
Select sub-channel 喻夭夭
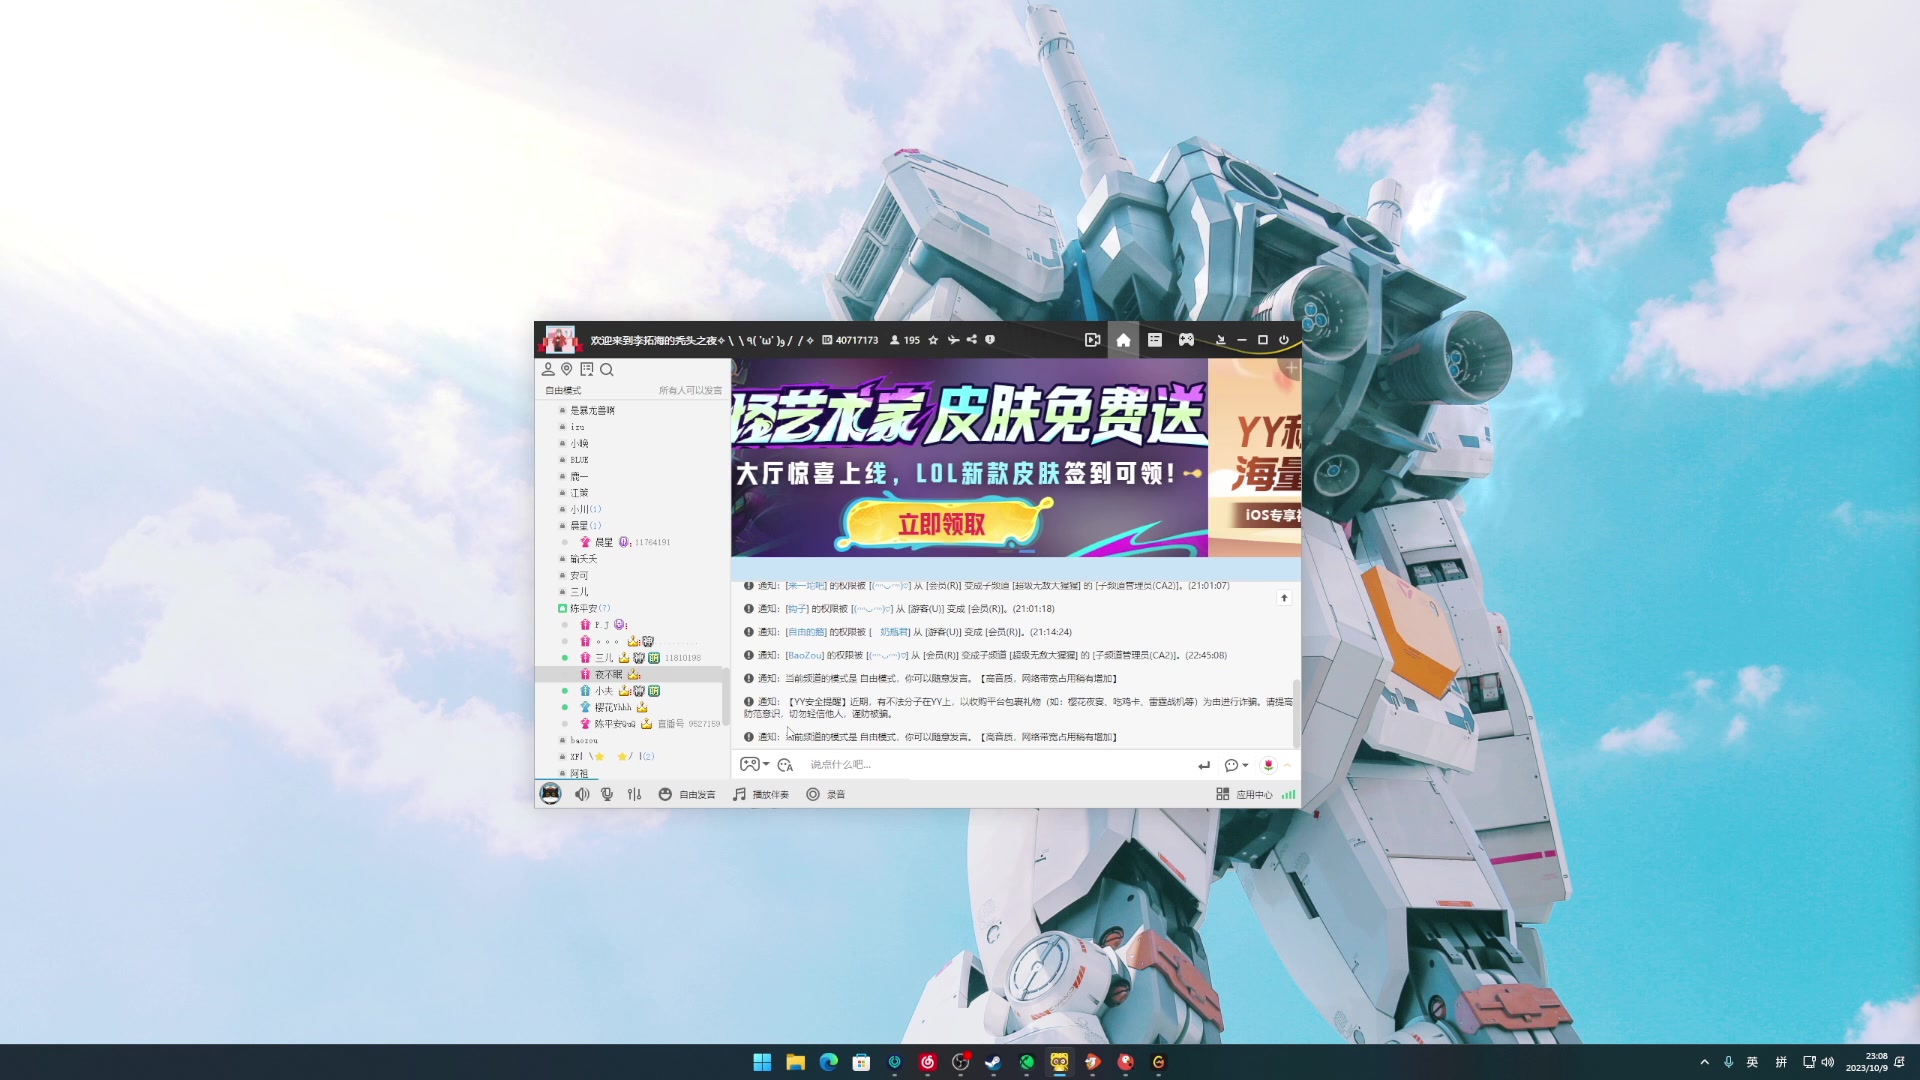[x=583, y=559]
